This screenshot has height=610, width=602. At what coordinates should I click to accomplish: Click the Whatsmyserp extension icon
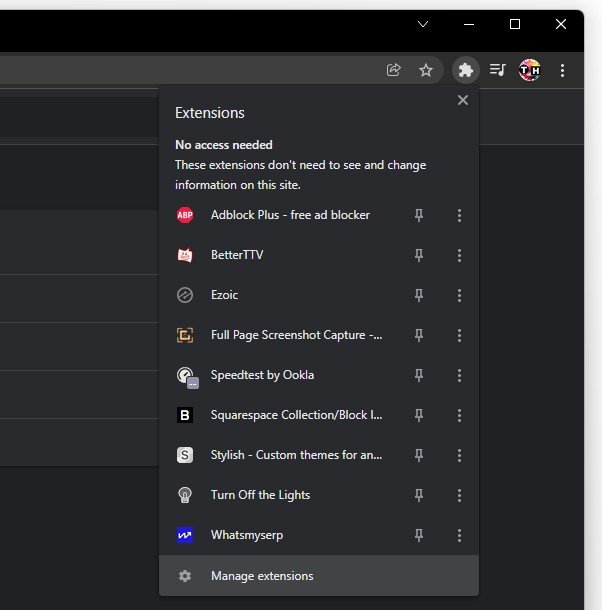[185, 535]
